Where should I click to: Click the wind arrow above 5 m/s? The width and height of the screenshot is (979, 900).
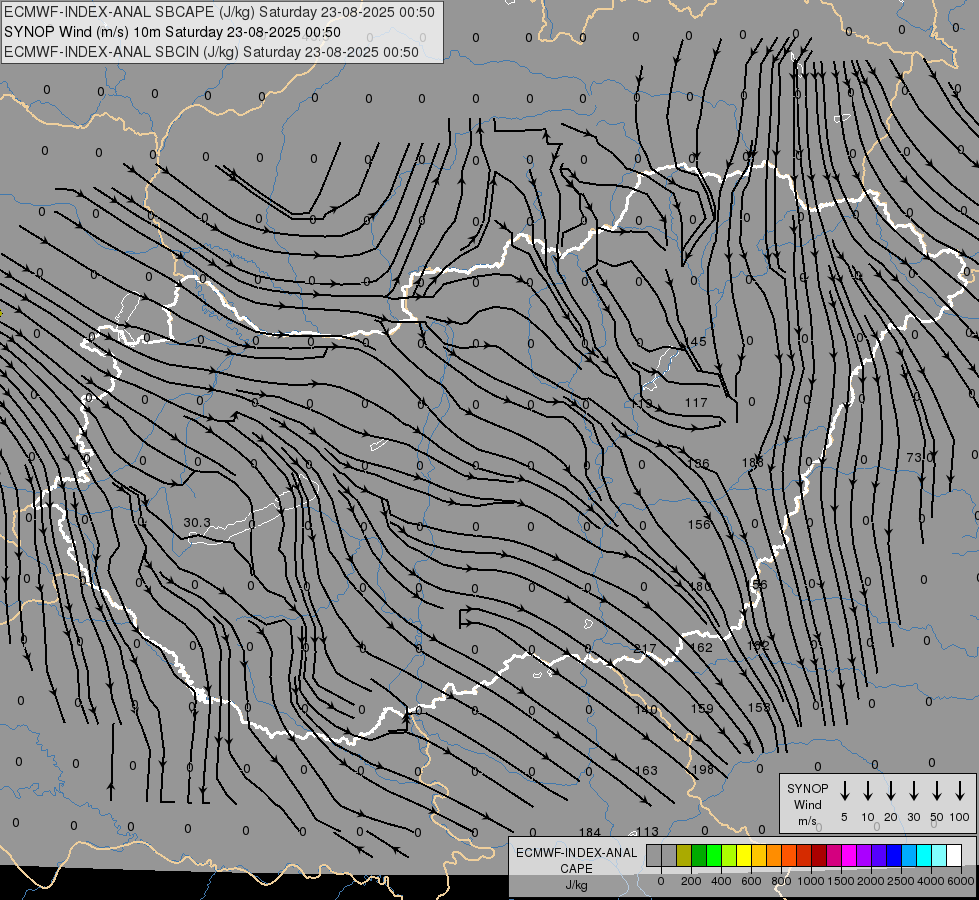coord(845,791)
